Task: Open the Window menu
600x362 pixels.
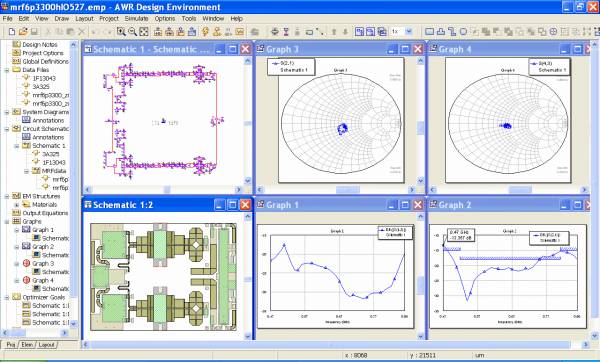Action: pyautogui.click(x=213, y=18)
